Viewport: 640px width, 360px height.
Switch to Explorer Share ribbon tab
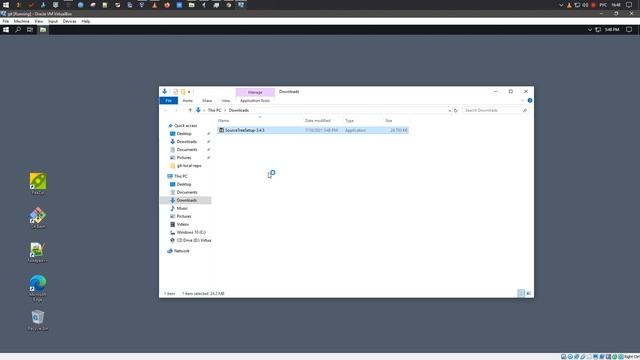207,100
